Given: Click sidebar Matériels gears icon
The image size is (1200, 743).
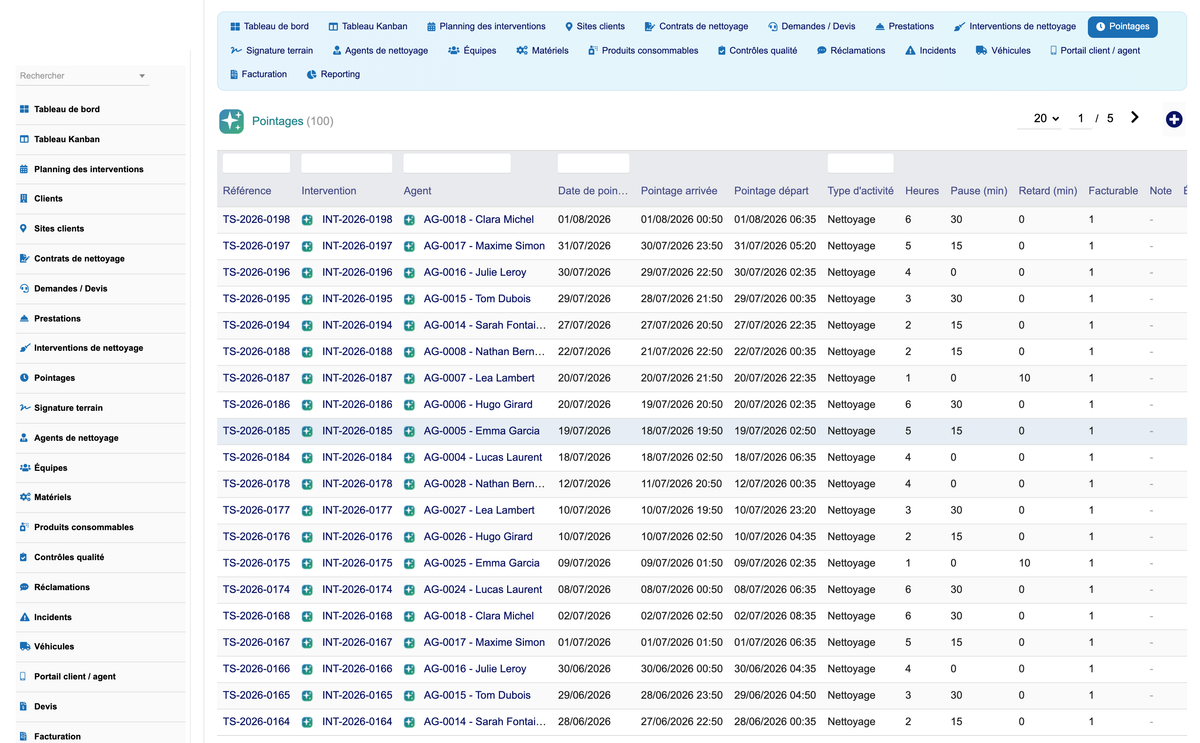Looking at the screenshot, I should click(x=24, y=497).
